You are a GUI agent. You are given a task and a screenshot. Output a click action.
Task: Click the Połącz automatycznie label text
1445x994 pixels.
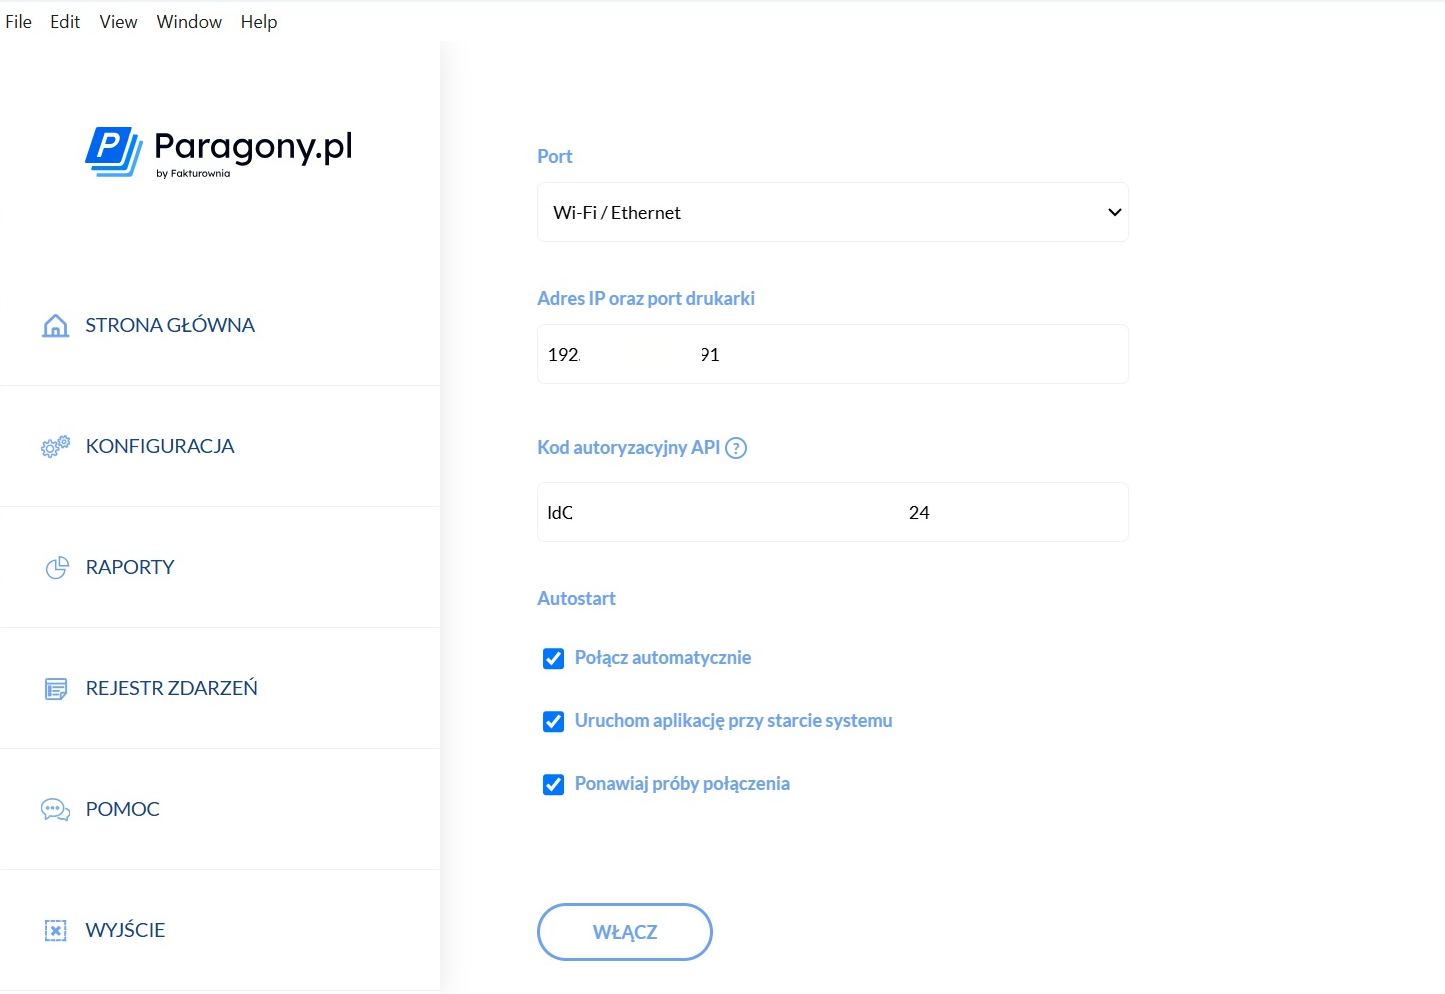[663, 657]
